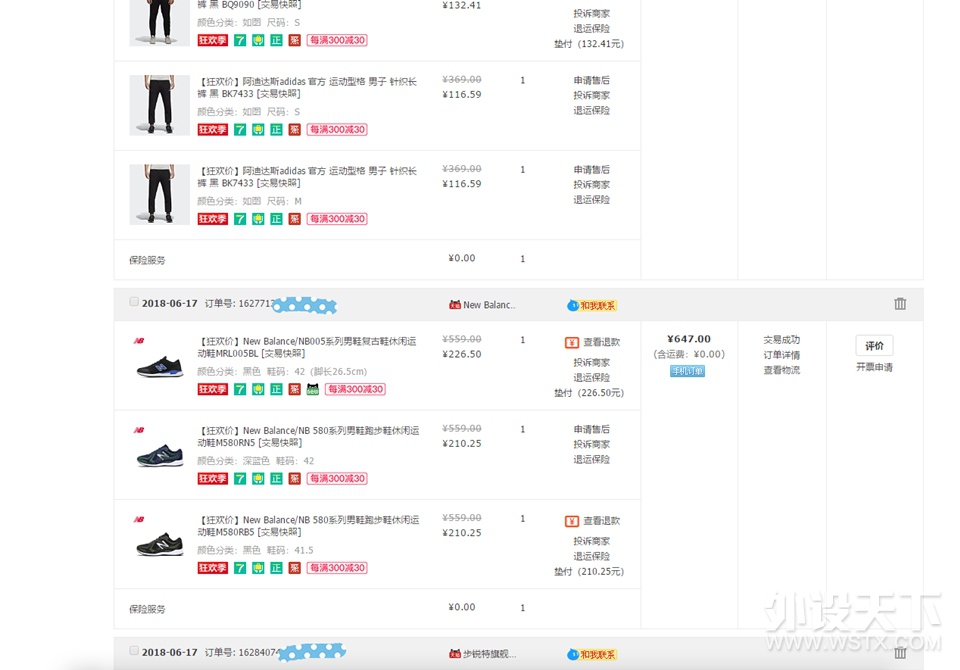Open the MRL005BL black shoe thumbnail
Viewport: 960px width, 670px height.
(x=159, y=366)
